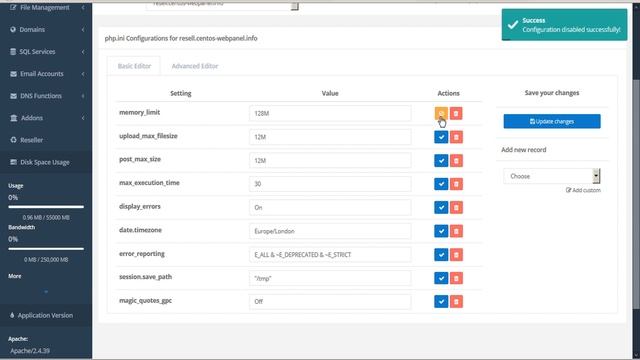Delete the max_execution_time setting
This screenshot has height=360, width=640.
pos(456,184)
